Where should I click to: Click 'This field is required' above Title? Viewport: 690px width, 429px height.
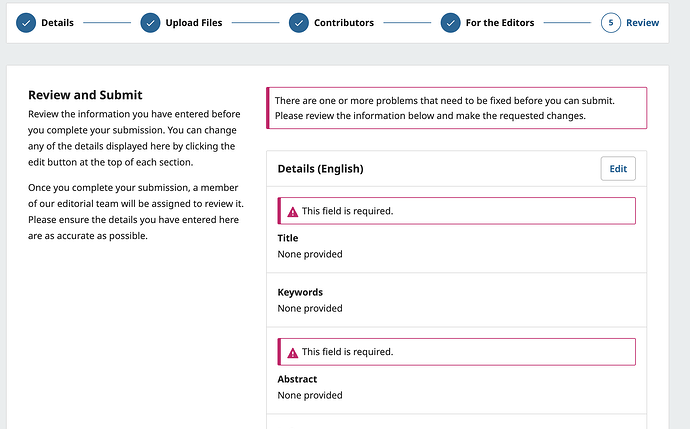[x=347, y=211]
